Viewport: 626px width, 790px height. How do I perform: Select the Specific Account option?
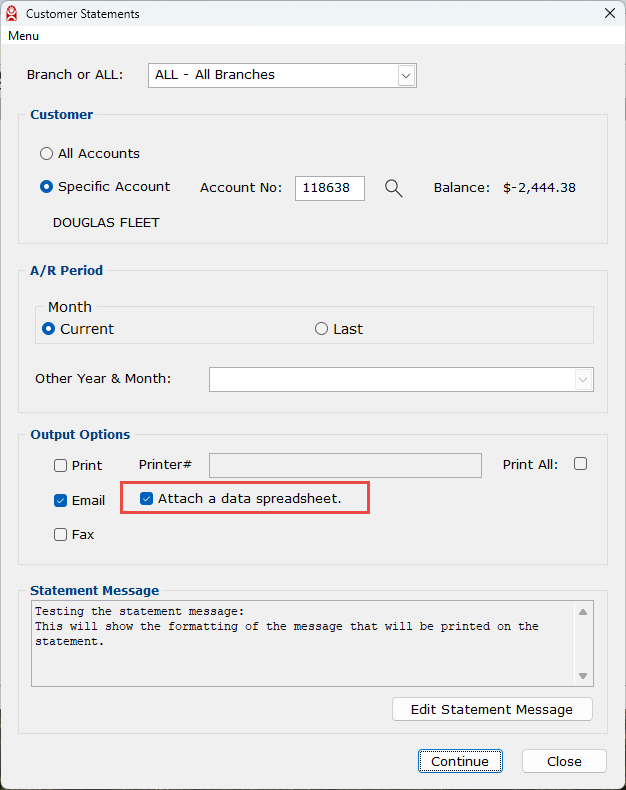(x=46, y=187)
